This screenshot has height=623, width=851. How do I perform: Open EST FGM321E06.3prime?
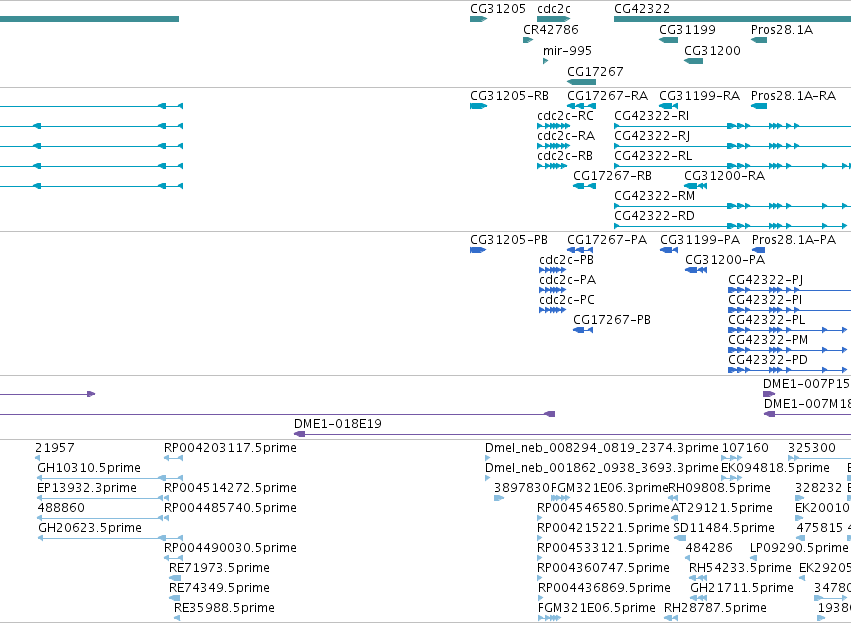[609, 488]
